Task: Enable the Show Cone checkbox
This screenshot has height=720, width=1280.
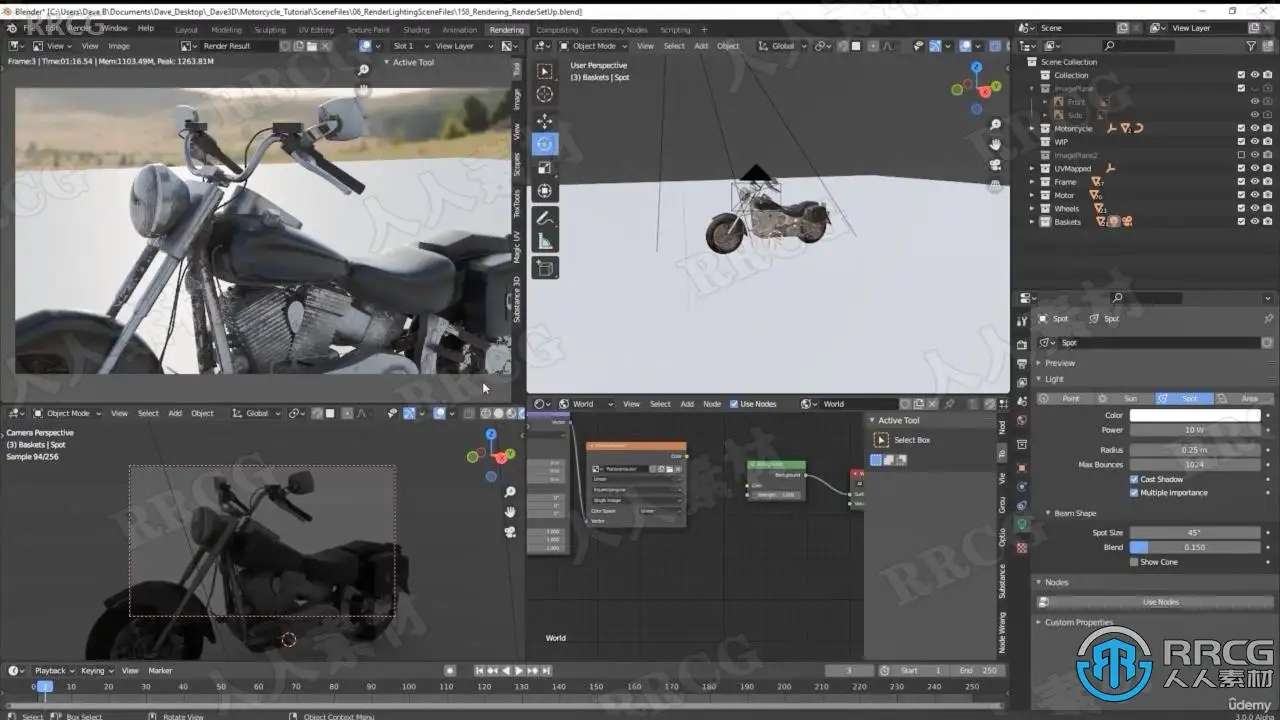Action: (x=1134, y=562)
